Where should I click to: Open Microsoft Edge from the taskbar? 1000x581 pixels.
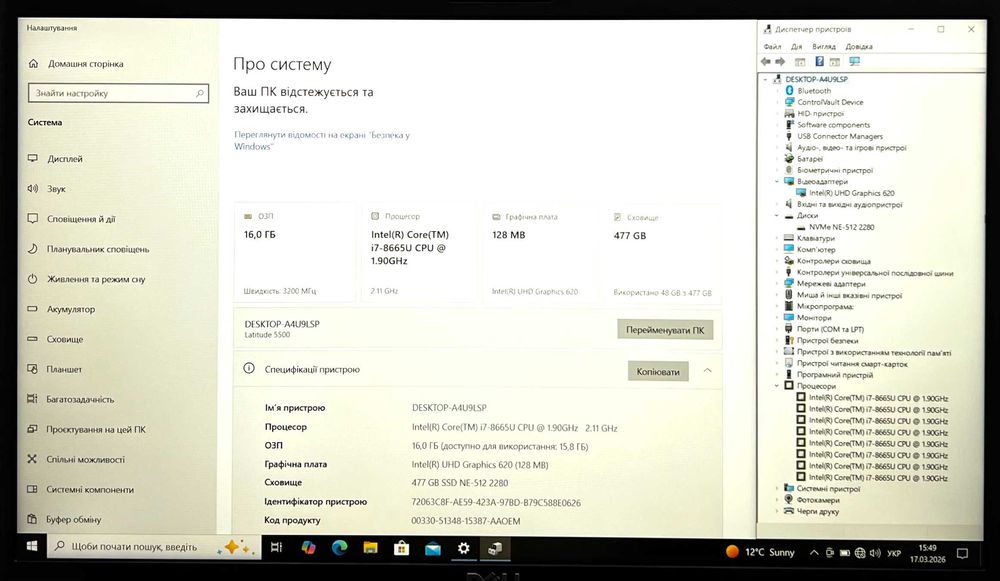[339, 548]
